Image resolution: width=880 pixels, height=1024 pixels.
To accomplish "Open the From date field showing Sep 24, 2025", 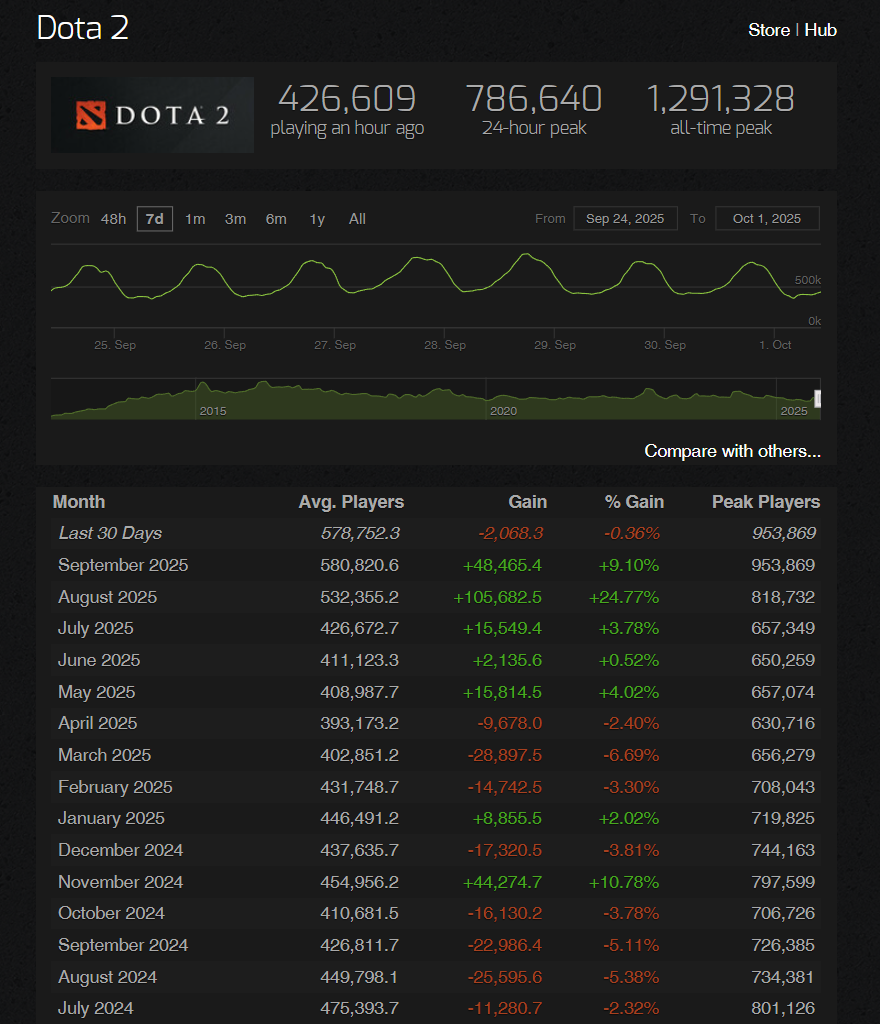I will (625, 217).
